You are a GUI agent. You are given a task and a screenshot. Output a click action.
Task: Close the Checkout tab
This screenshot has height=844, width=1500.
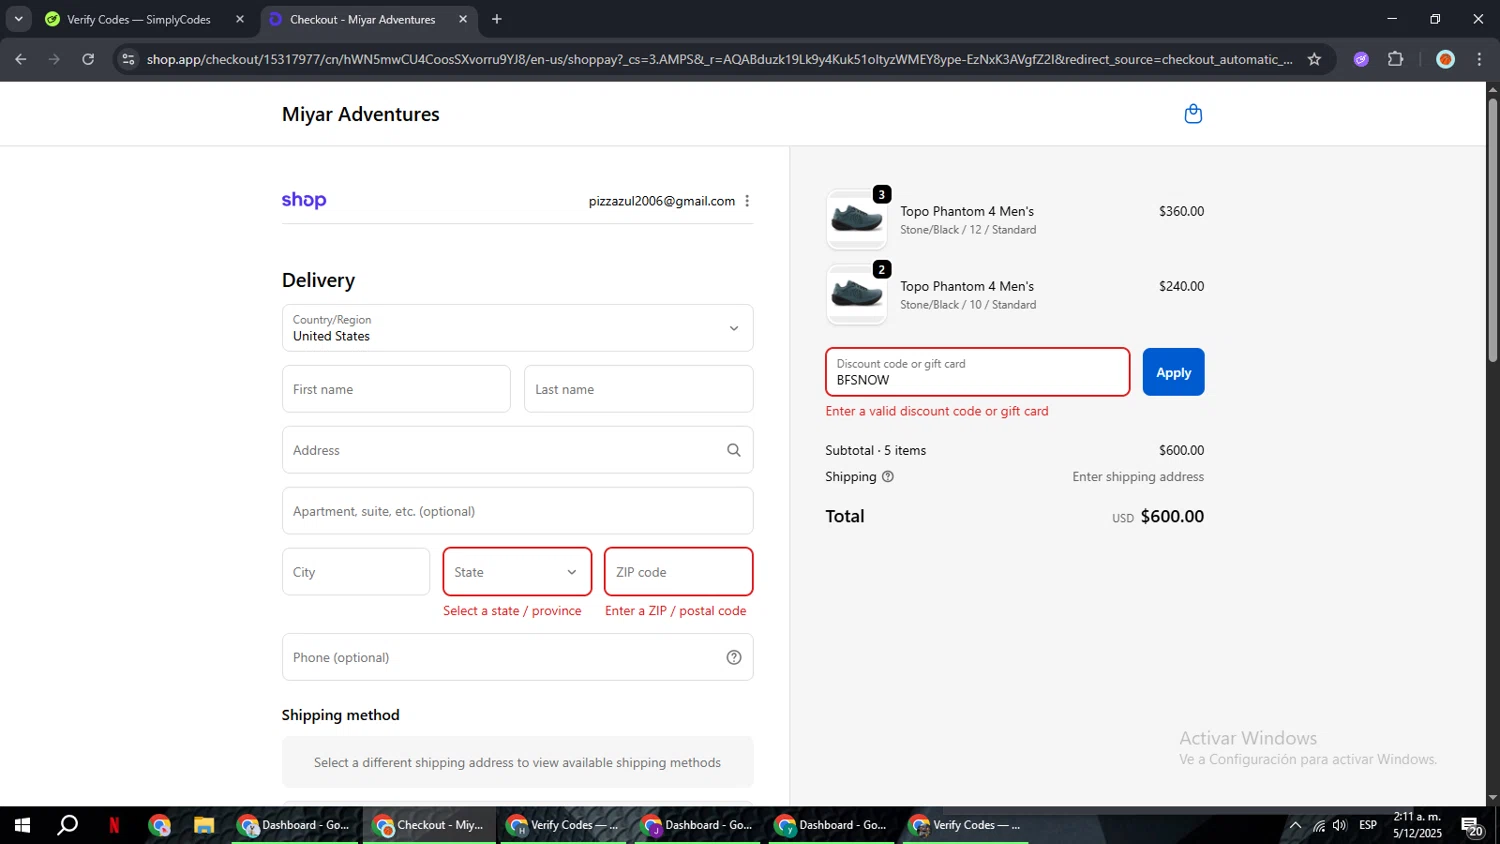[x=463, y=19]
